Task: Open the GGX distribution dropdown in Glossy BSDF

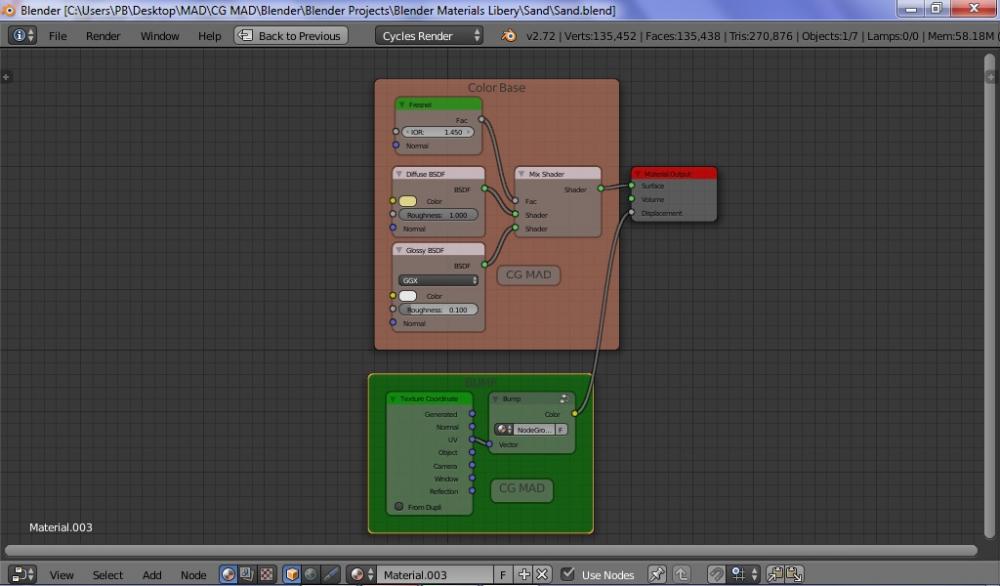Action: pos(438,281)
